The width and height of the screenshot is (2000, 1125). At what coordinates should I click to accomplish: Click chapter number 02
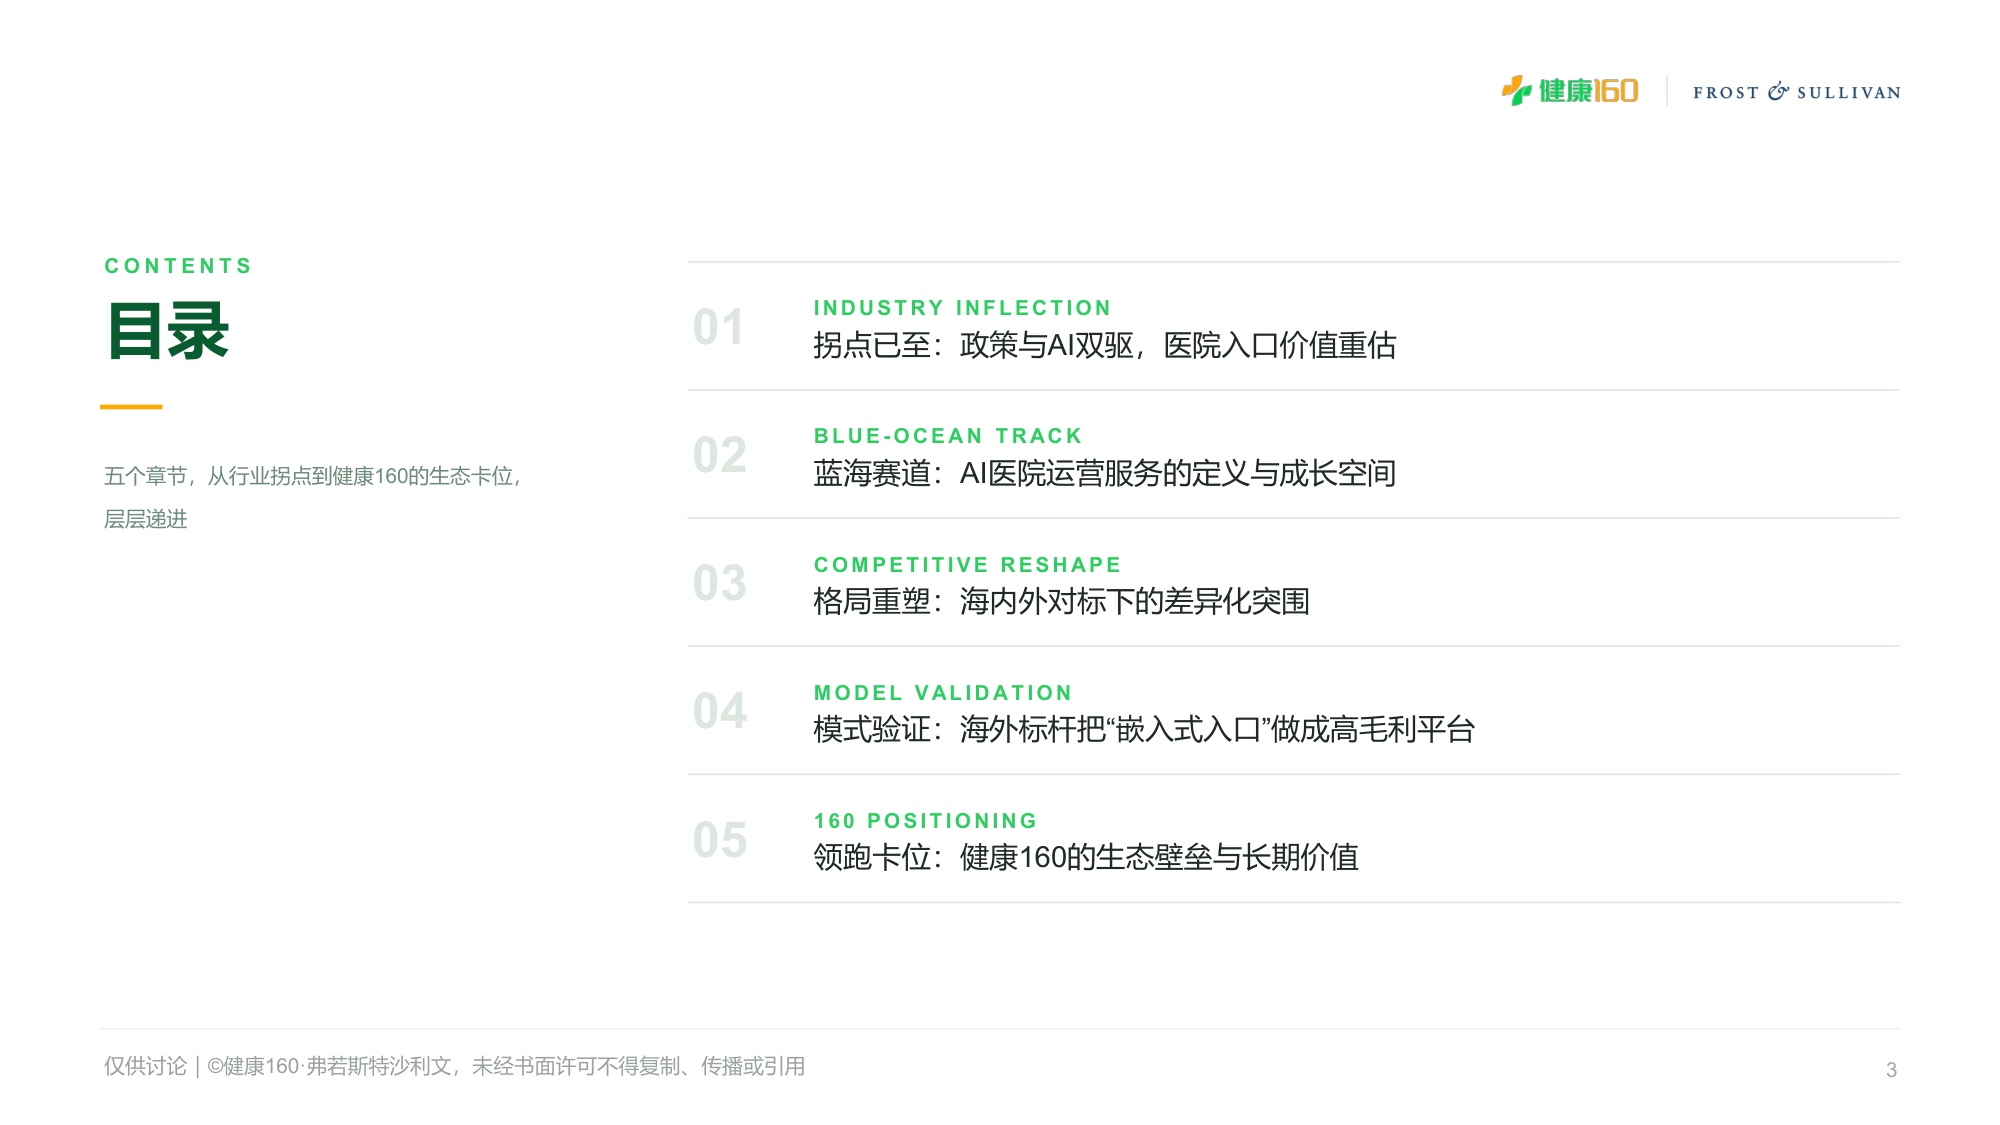click(719, 455)
